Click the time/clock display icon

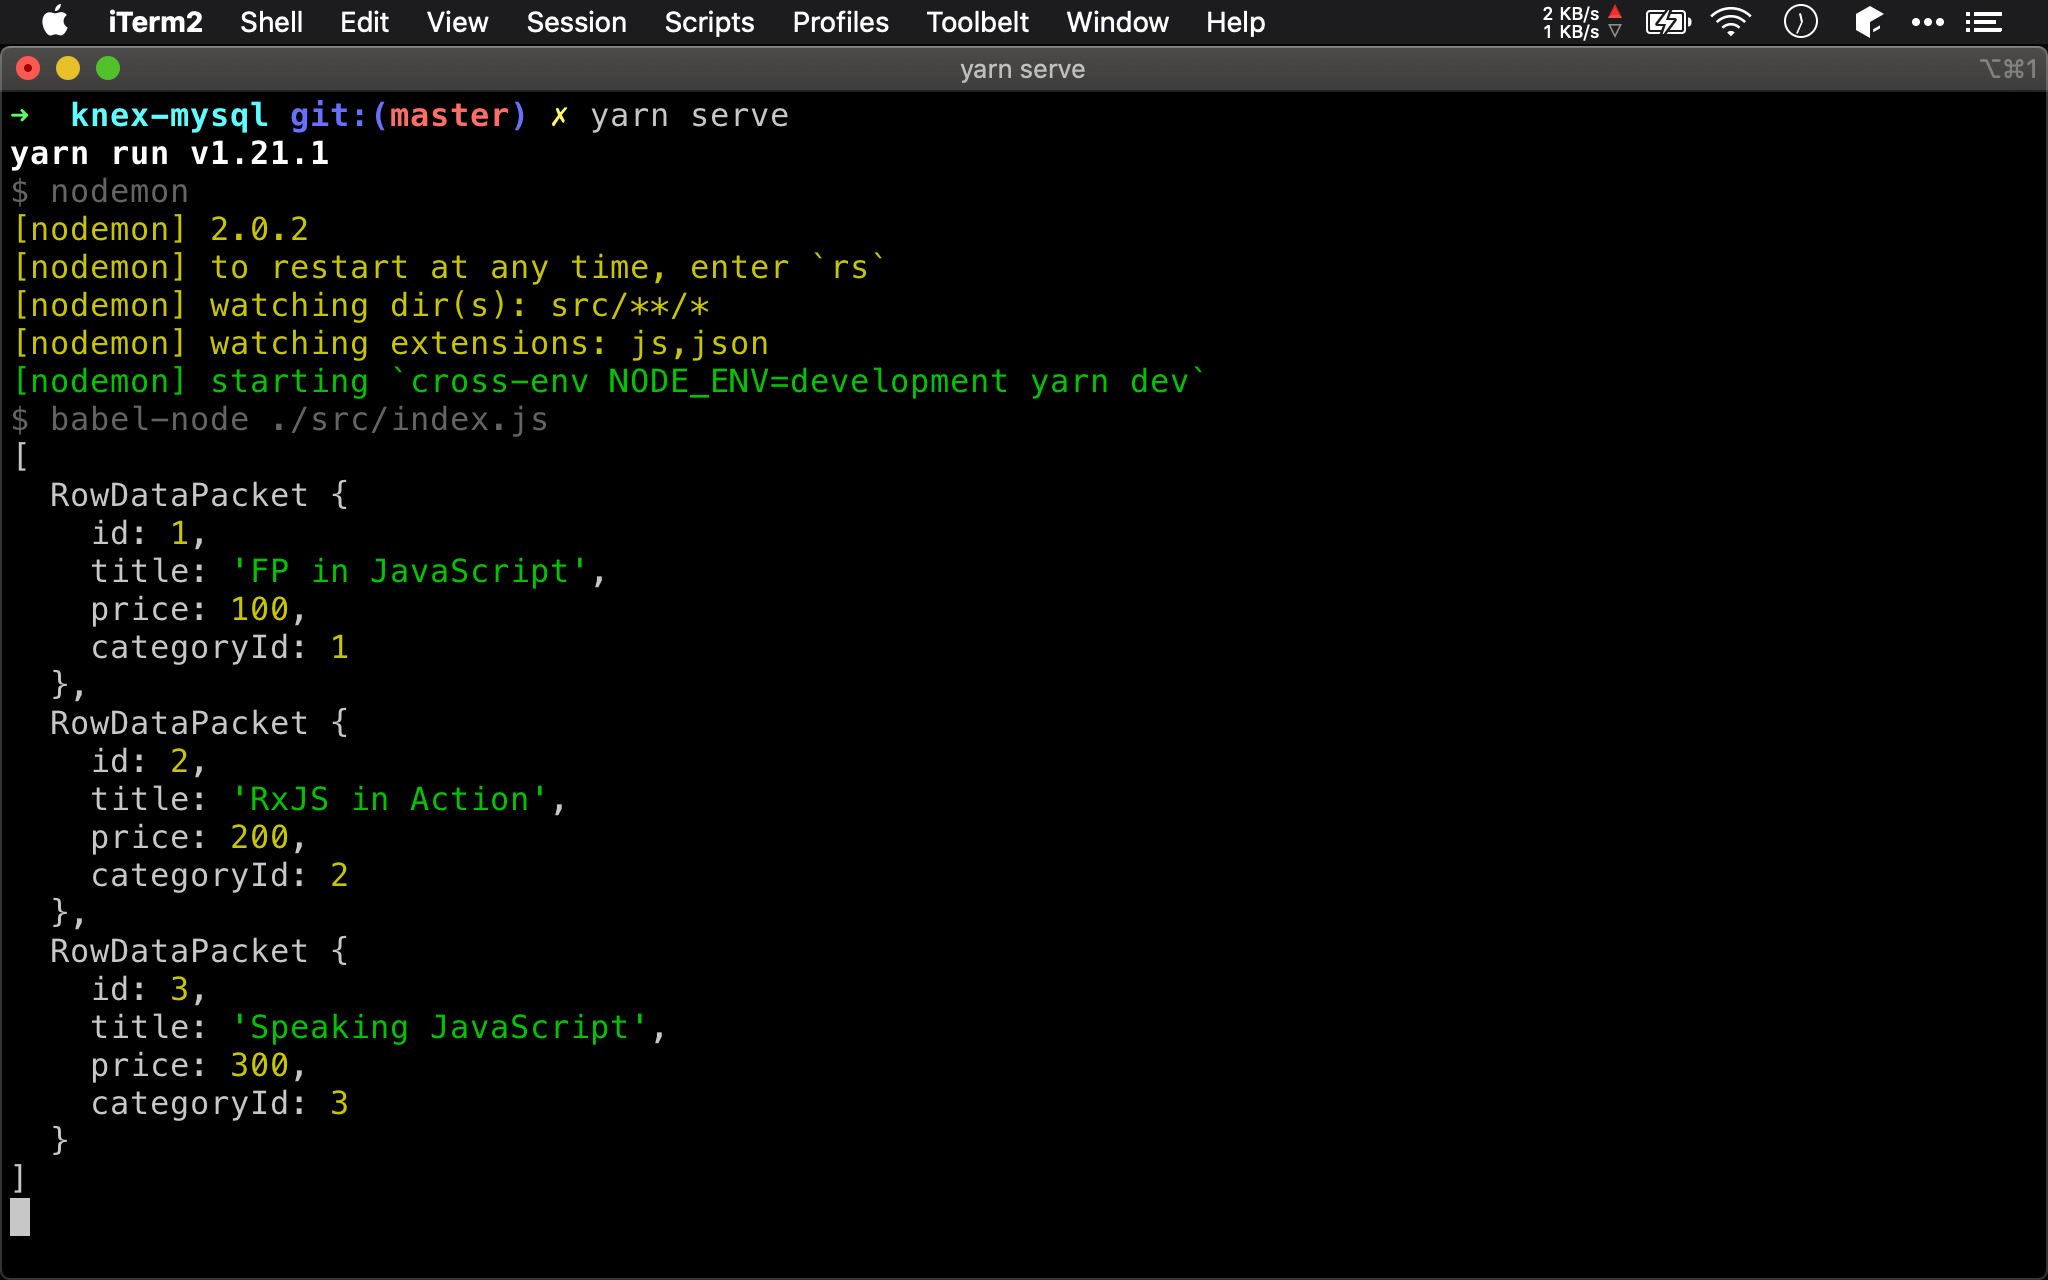[x=1803, y=22]
